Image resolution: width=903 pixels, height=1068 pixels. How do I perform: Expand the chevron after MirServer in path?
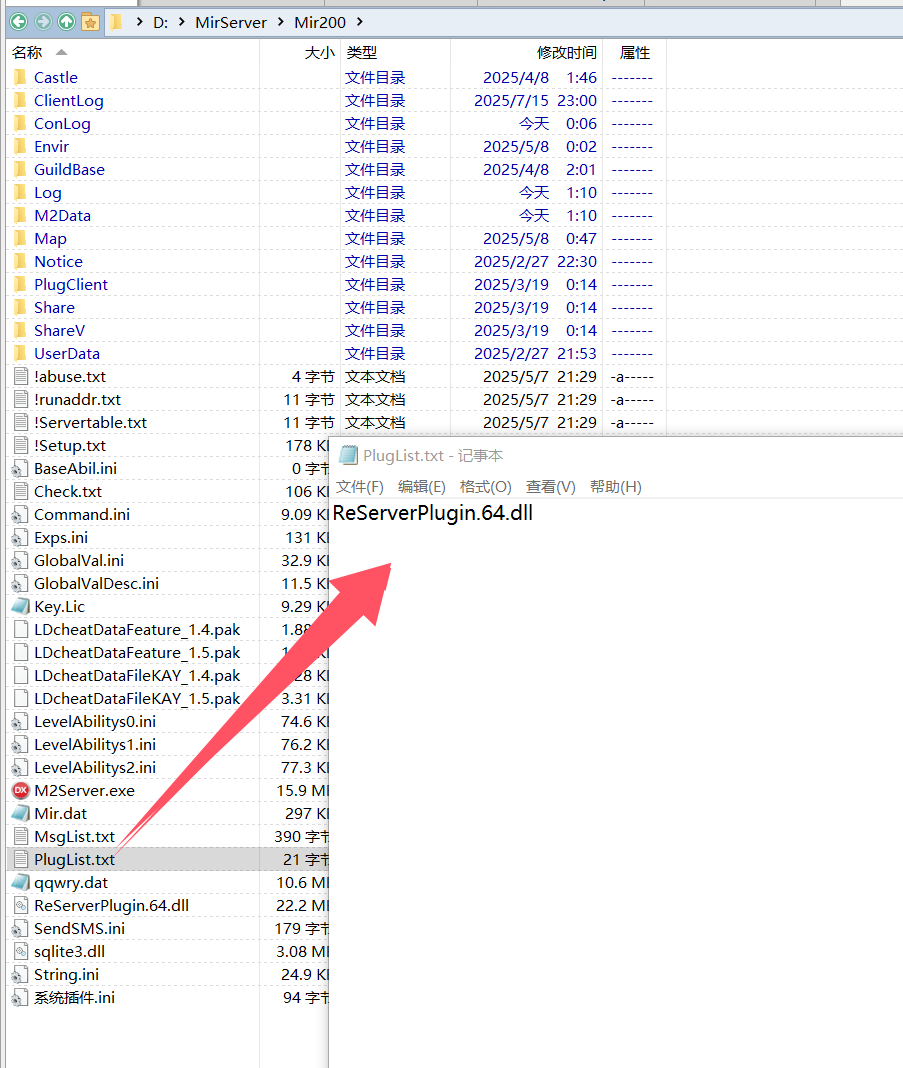click(x=281, y=22)
